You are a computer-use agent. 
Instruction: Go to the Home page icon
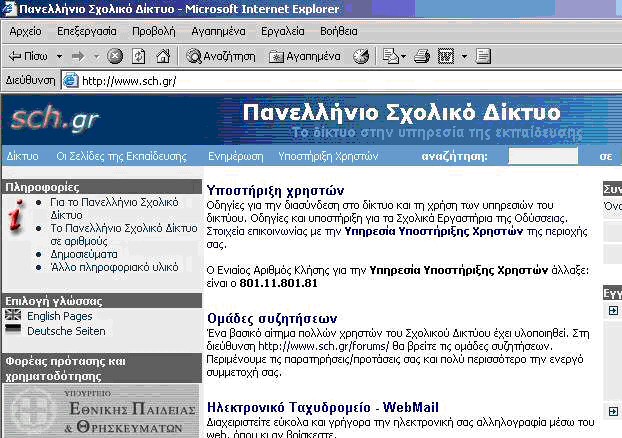pos(163,56)
